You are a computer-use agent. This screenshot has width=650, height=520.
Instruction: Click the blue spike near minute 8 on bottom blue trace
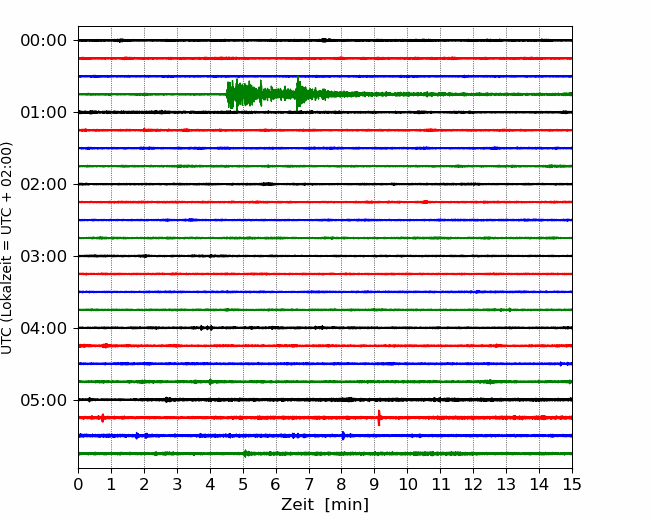[x=343, y=435]
